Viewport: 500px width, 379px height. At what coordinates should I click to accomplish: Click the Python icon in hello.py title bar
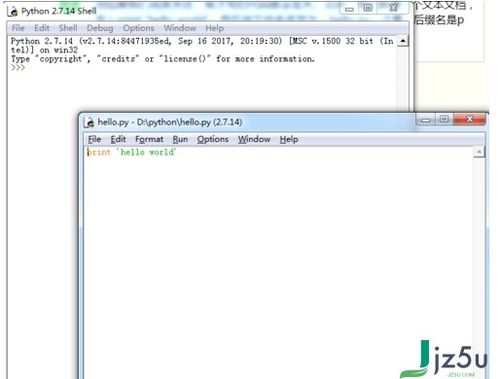pos(89,122)
